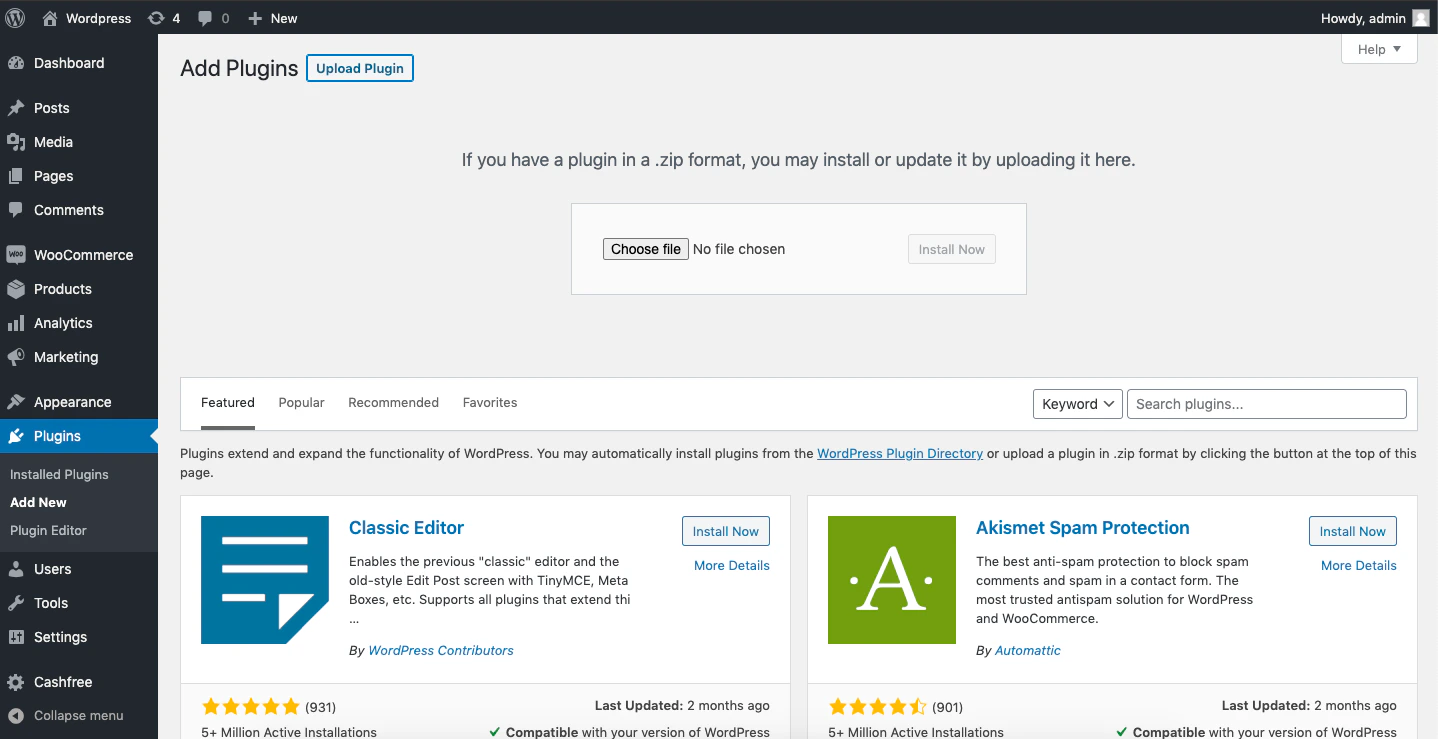
Task: Click the WooCommerce logo icon
Action: (x=15, y=255)
